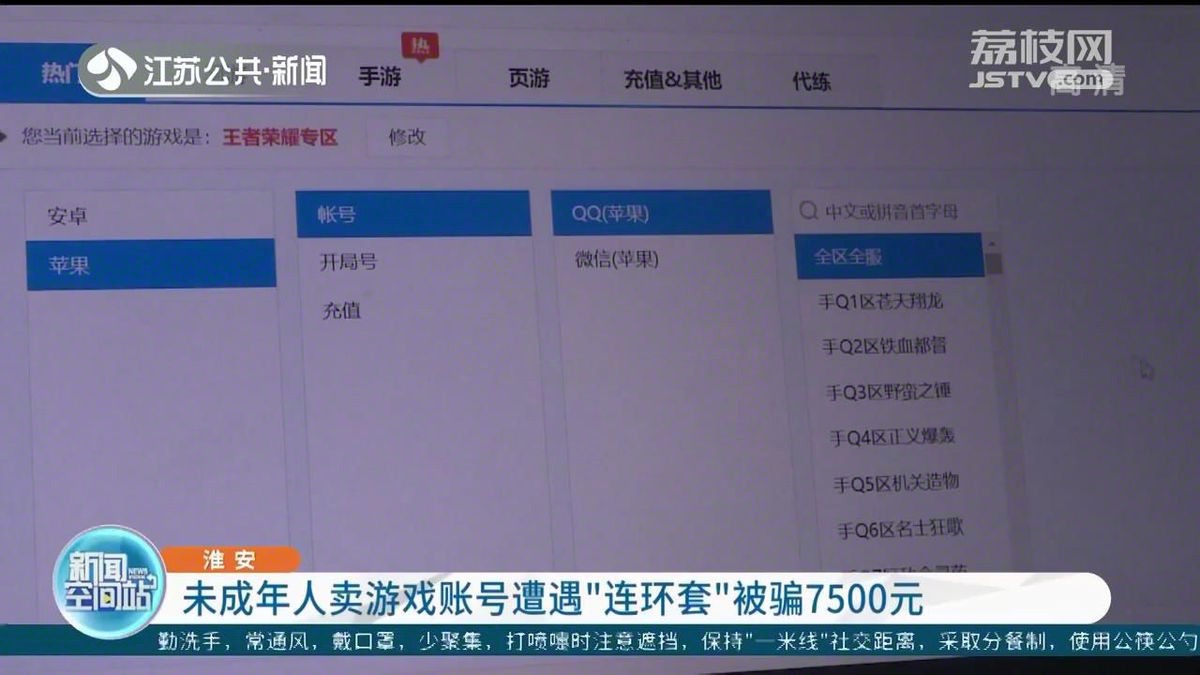Click the 中文或拼音首字母 search field
This screenshot has height=675, width=1200.
[x=895, y=211]
